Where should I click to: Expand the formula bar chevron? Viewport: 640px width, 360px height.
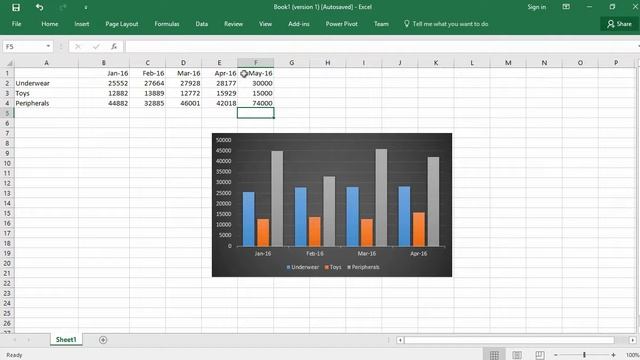point(638,47)
